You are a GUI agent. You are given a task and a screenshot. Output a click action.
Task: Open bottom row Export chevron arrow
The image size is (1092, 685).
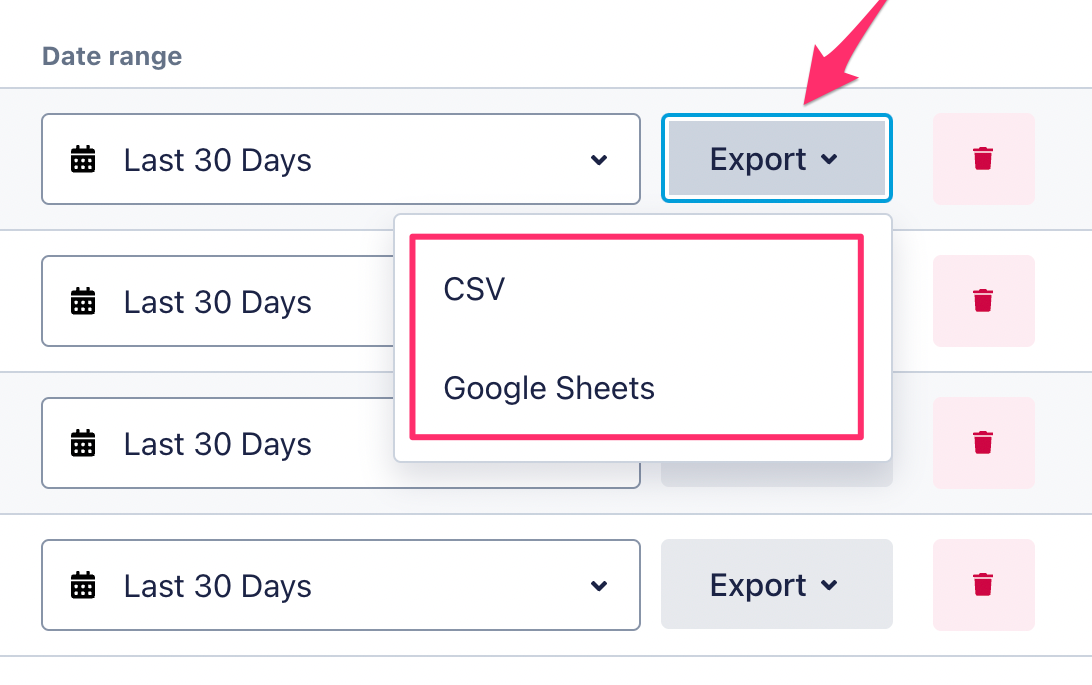pyautogui.click(x=829, y=586)
